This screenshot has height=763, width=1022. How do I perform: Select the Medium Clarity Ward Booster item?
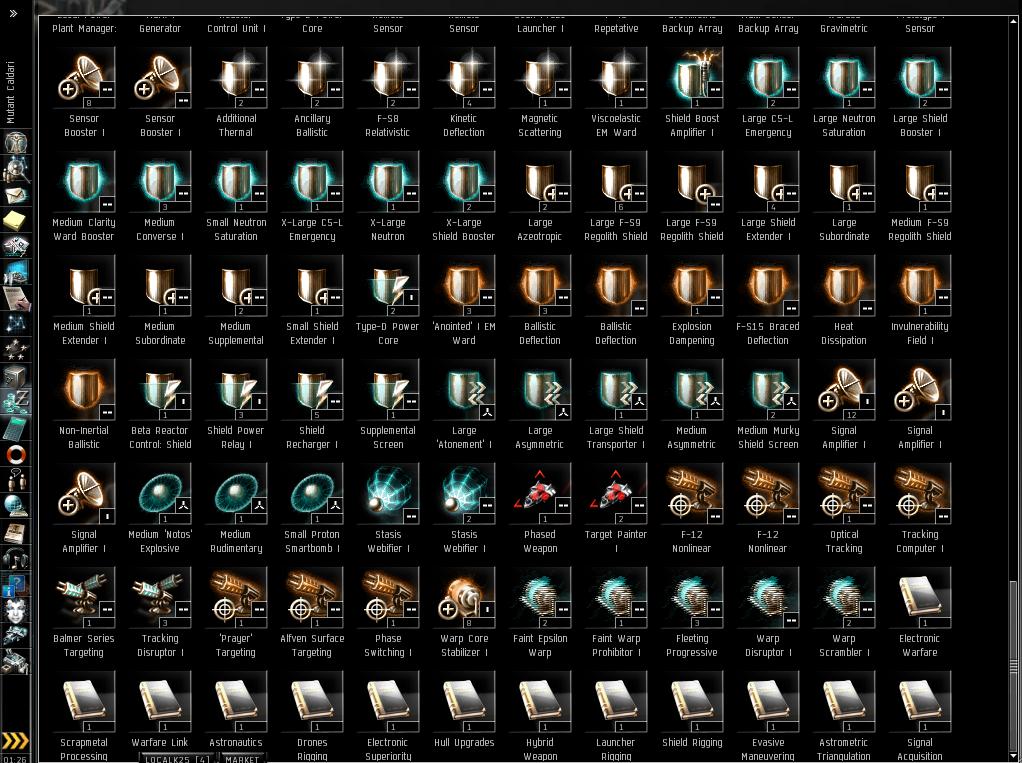(84, 181)
